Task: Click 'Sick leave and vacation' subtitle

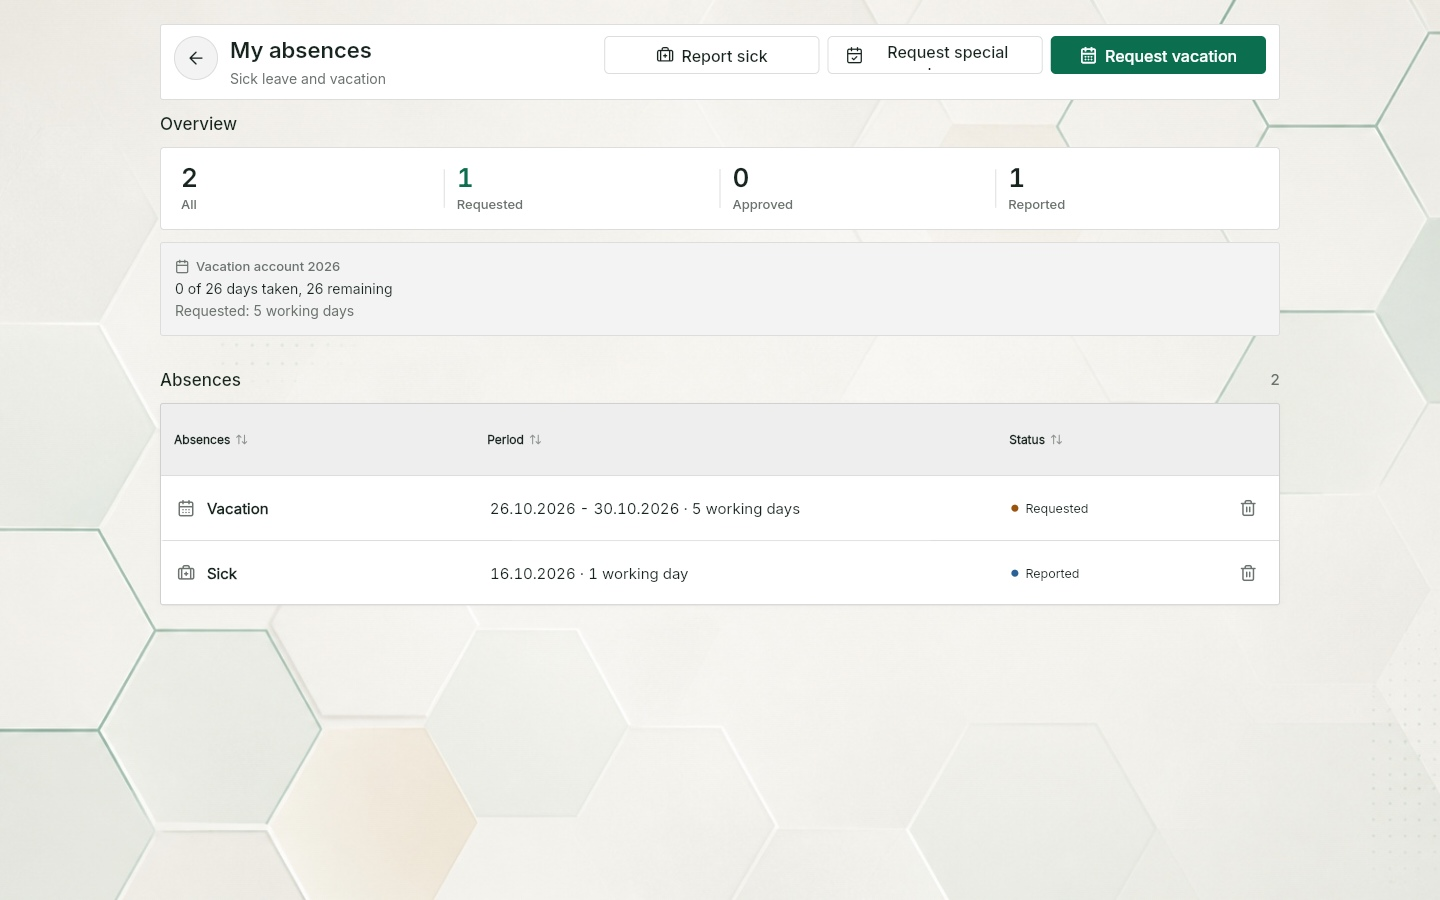Action: [x=308, y=79]
